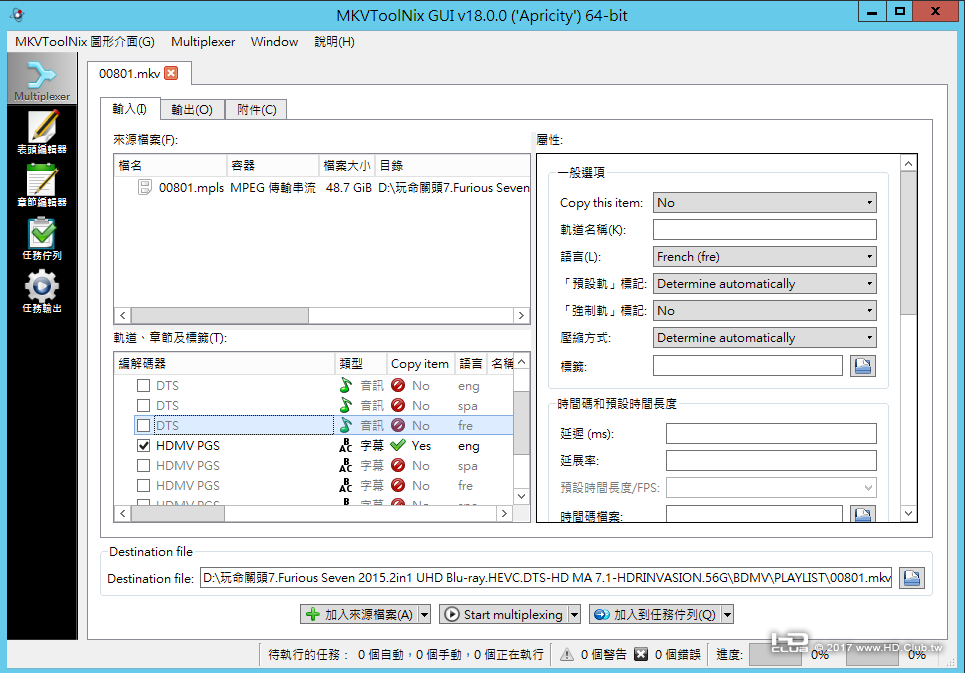The image size is (965, 673).
Task: Click the red No icon on DTS eng row
Action: coord(398,386)
